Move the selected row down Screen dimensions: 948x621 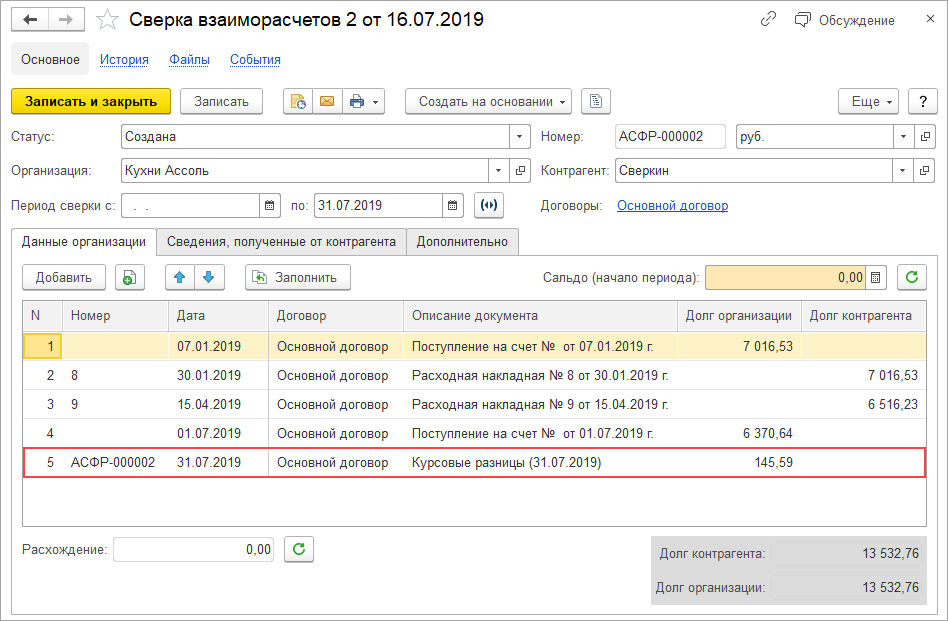point(210,277)
